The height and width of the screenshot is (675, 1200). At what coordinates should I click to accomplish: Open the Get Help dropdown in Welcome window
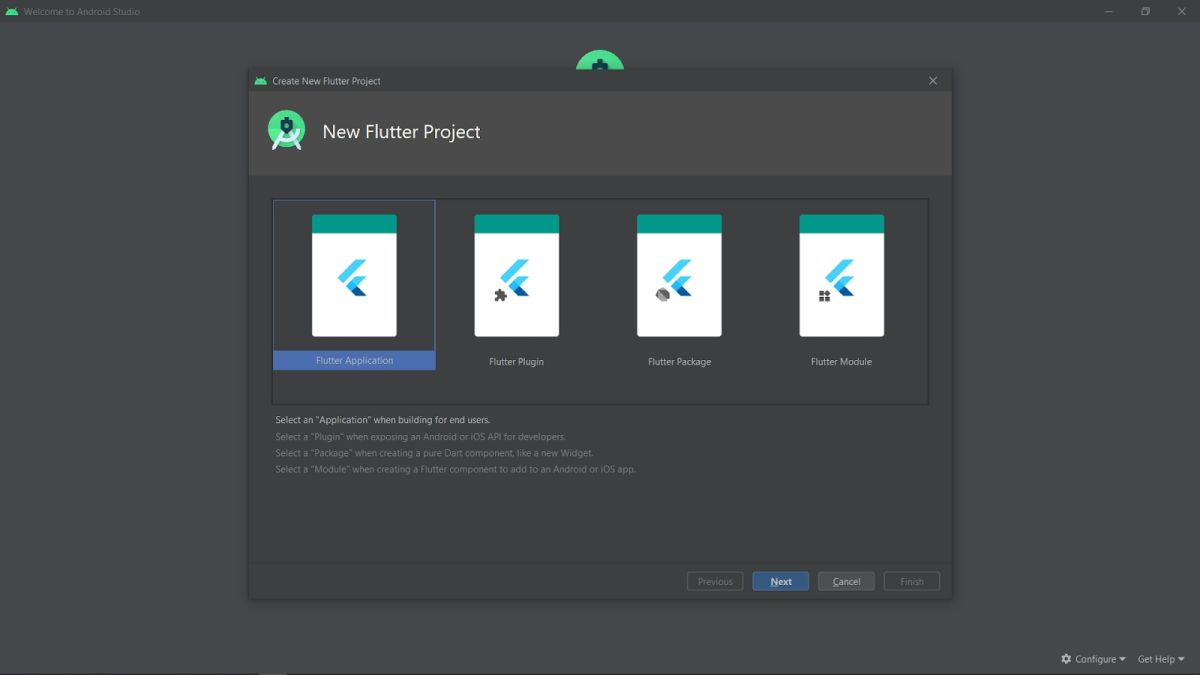(1161, 659)
